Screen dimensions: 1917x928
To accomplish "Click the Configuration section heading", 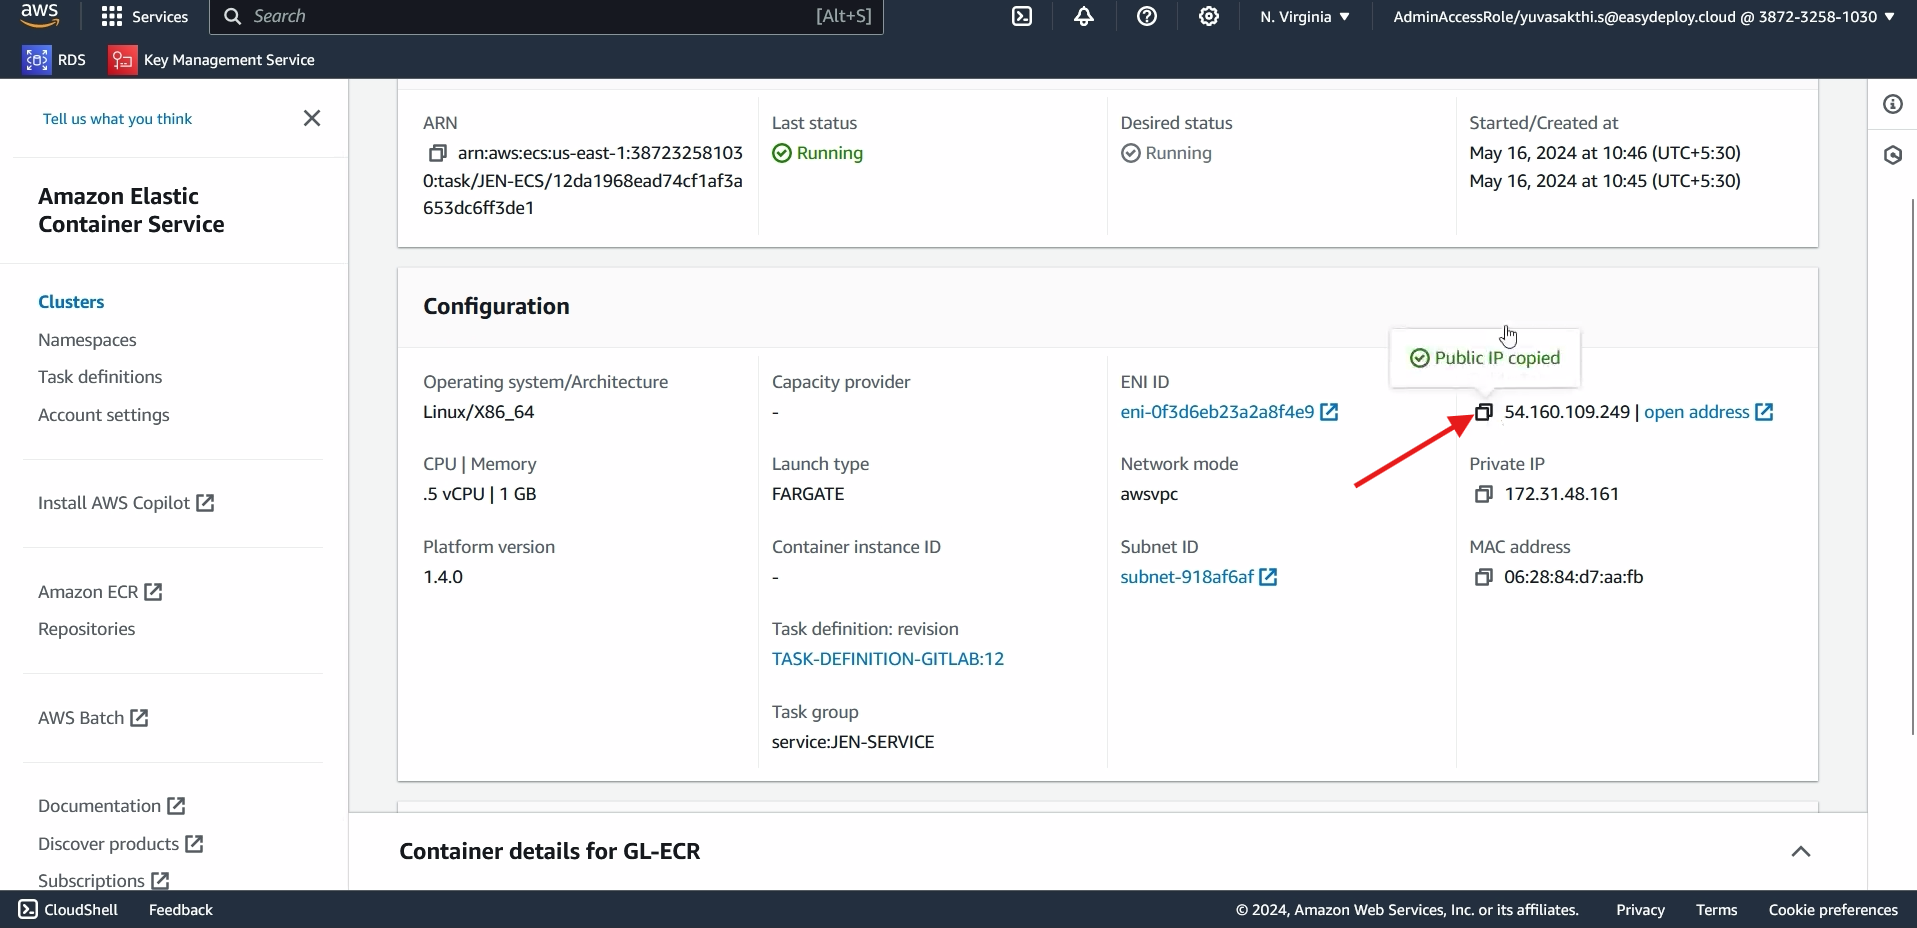I will 496,307.
